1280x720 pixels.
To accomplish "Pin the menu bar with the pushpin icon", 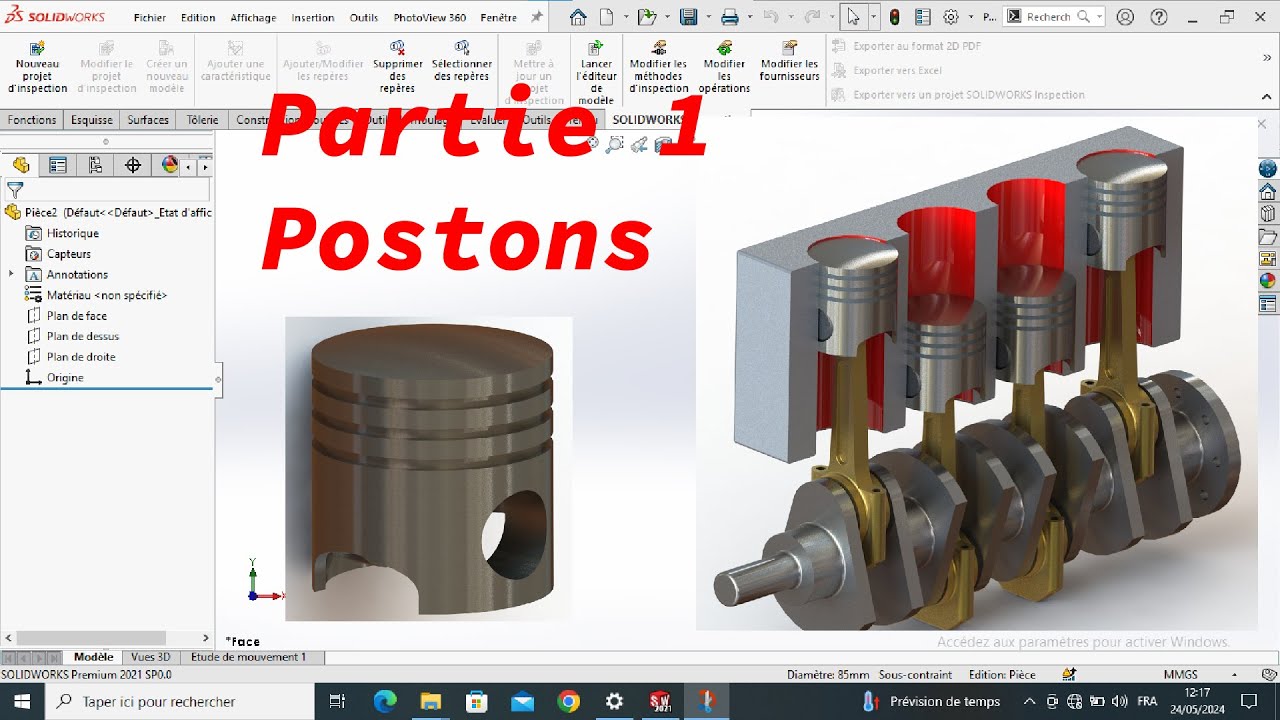I will 537,17.
